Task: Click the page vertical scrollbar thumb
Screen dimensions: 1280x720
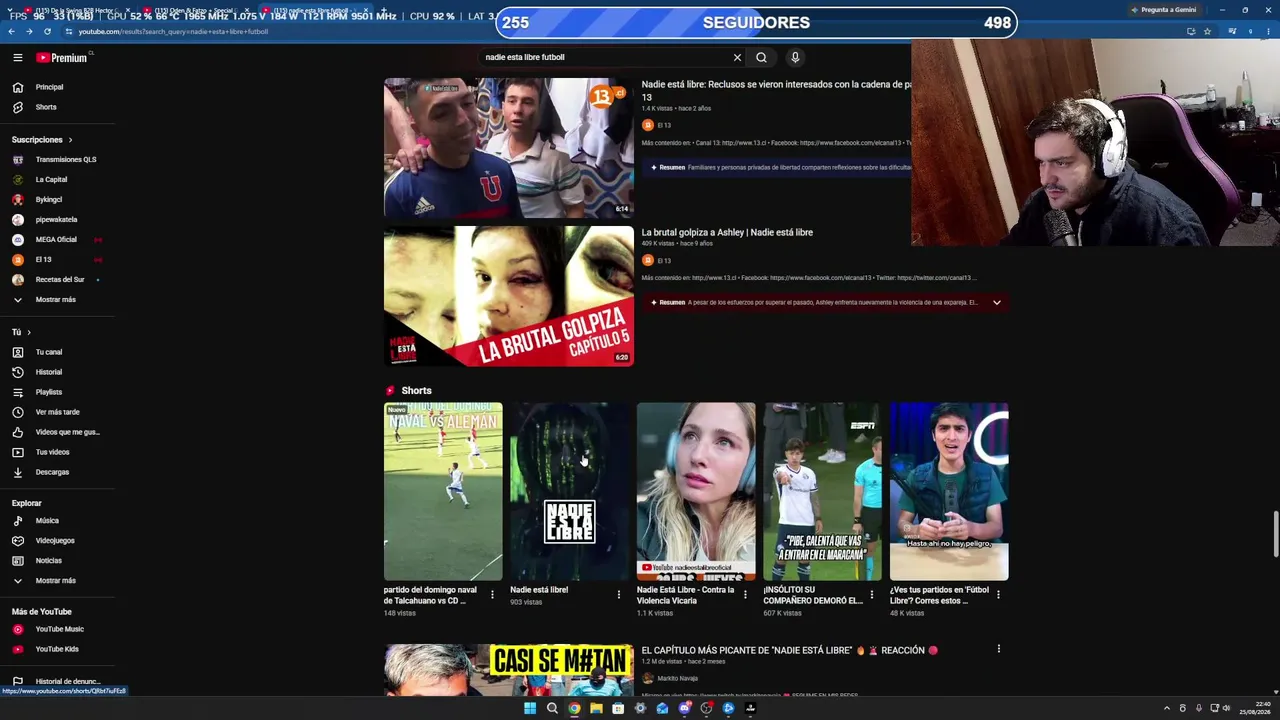Action: click(x=1275, y=535)
